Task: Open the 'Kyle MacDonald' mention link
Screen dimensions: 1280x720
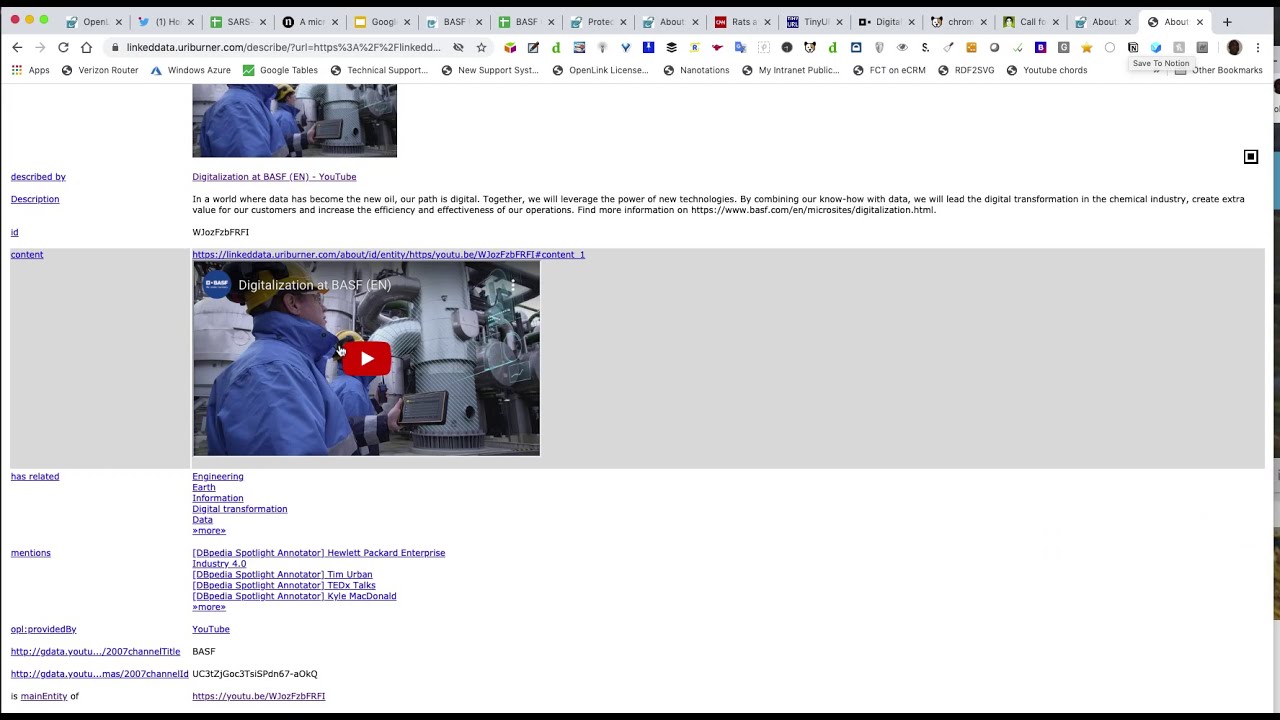Action: [x=294, y=596]
